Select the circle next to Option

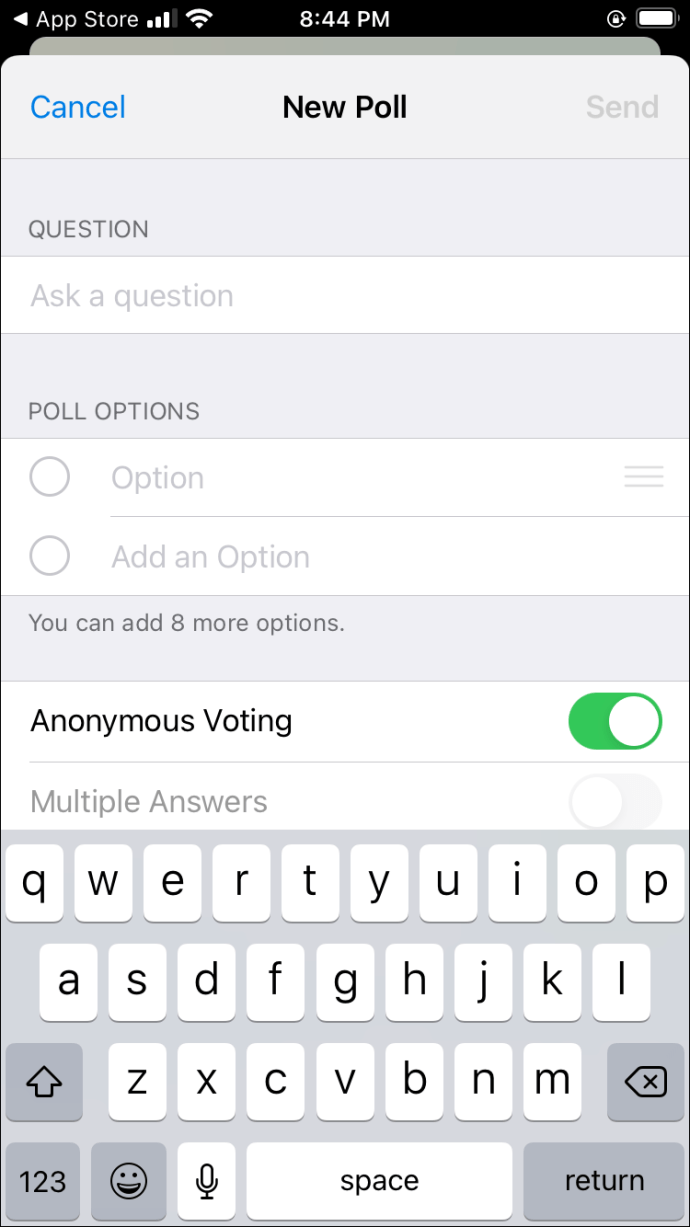50,477
